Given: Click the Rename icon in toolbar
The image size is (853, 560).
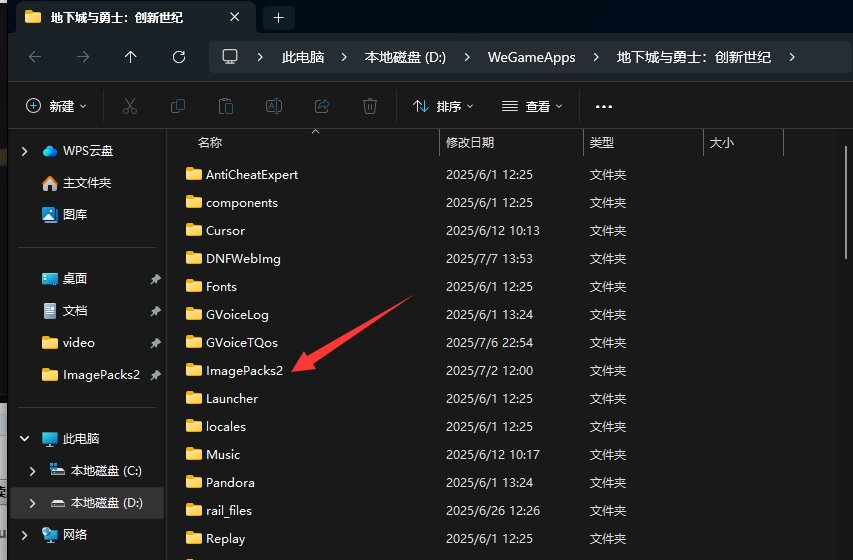Looking at the screenshot, I should pos(274,106).
